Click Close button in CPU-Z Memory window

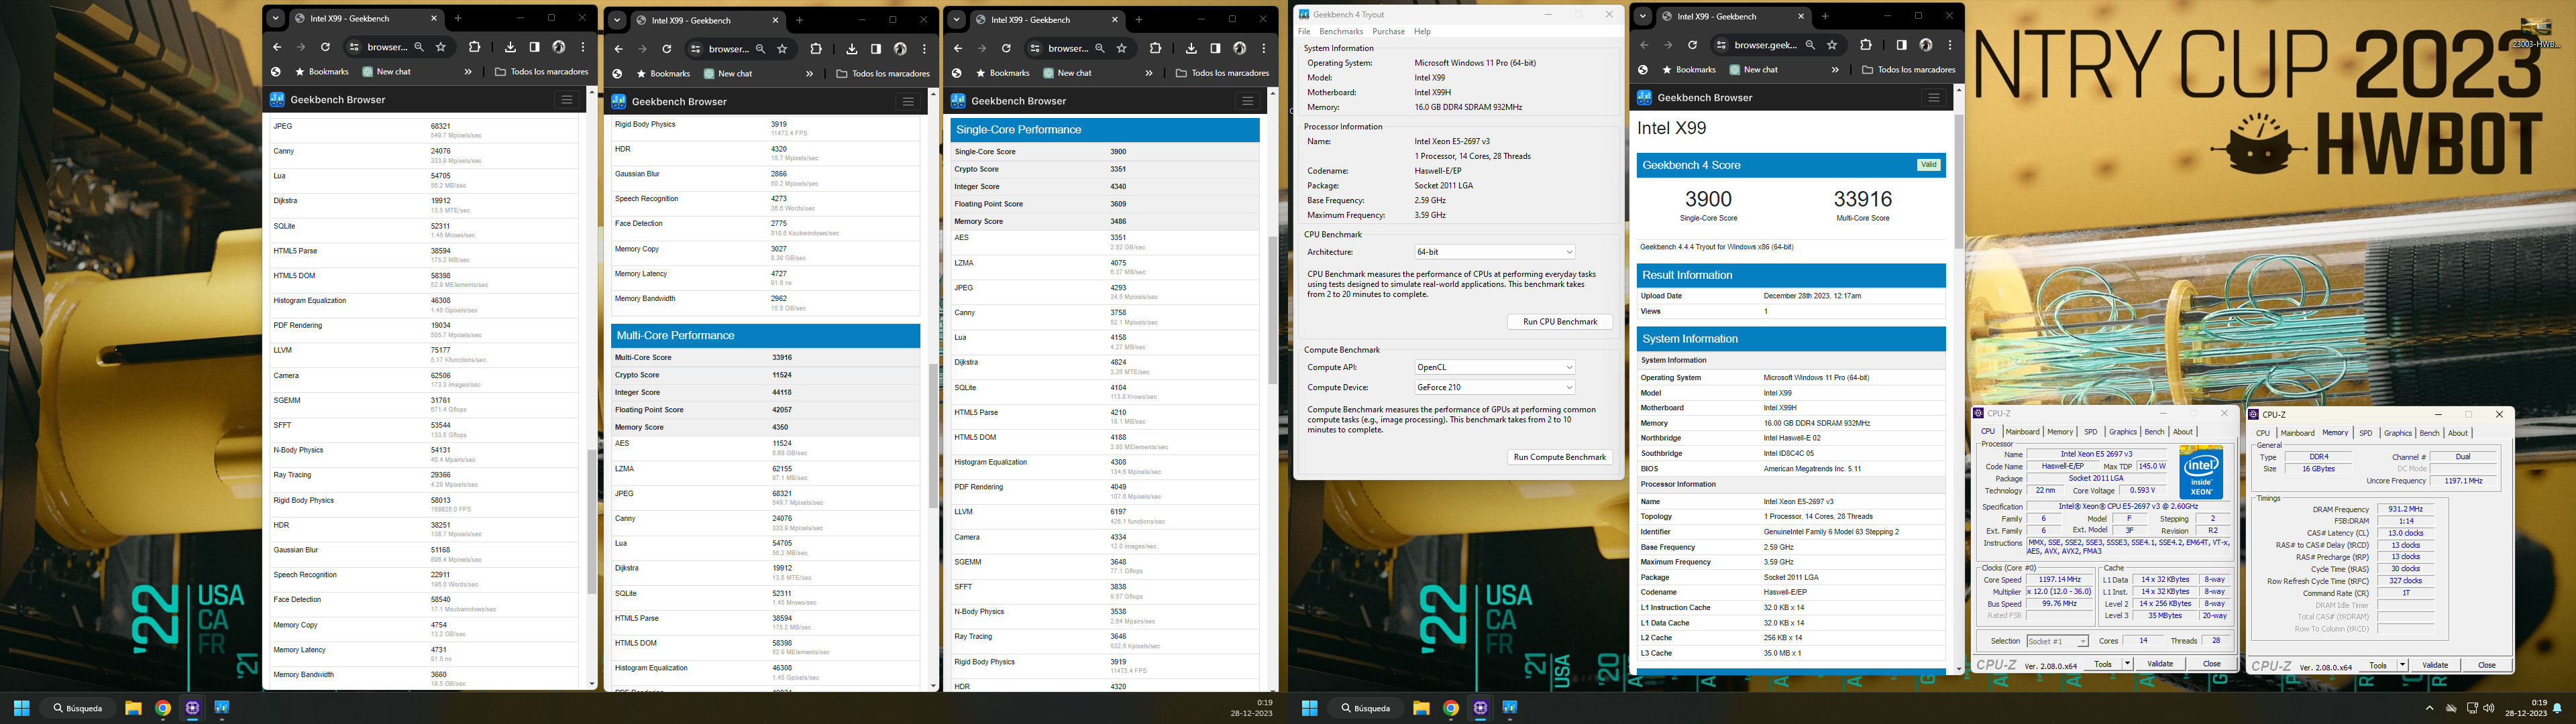2486,665
